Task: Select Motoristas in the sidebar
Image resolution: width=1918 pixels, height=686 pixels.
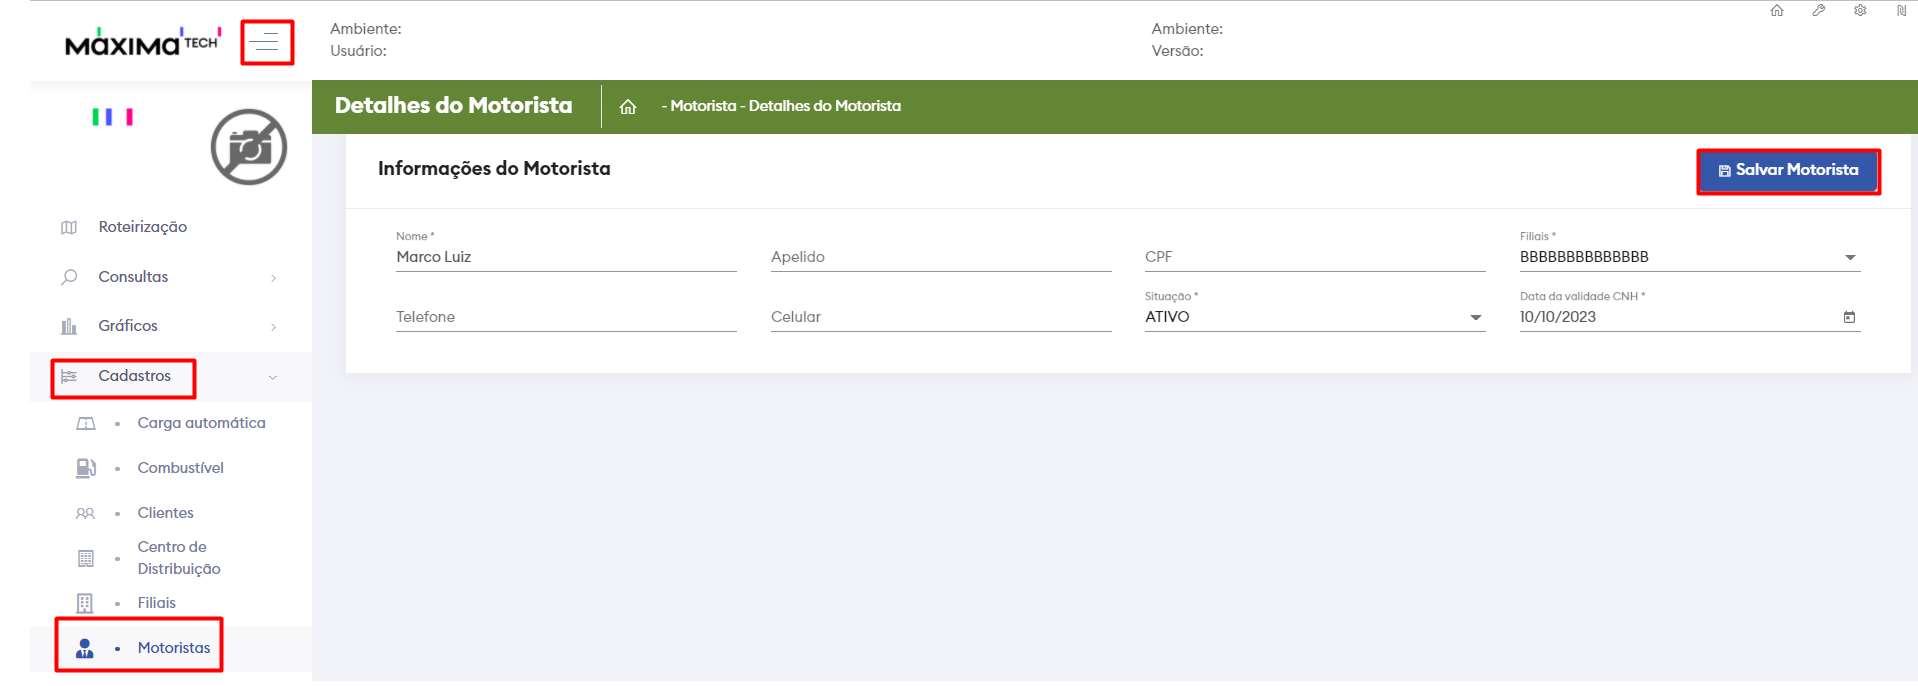Action: (x=173, y=648)
